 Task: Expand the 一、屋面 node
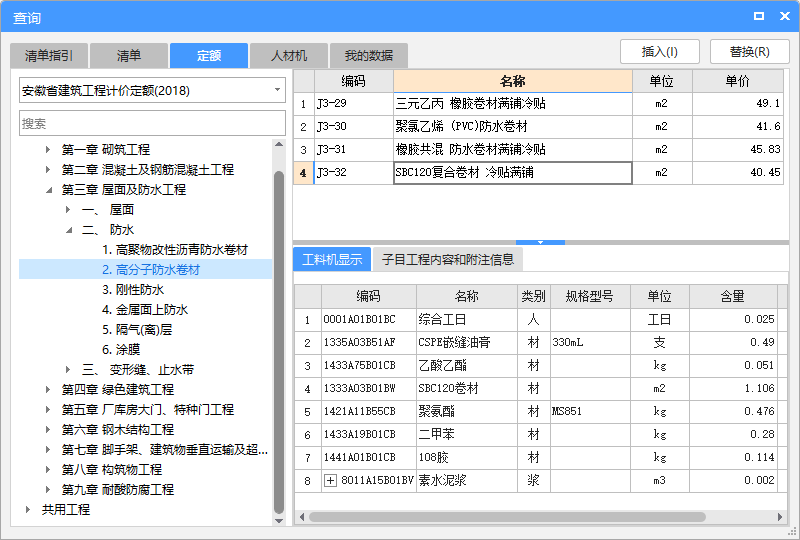68,209
